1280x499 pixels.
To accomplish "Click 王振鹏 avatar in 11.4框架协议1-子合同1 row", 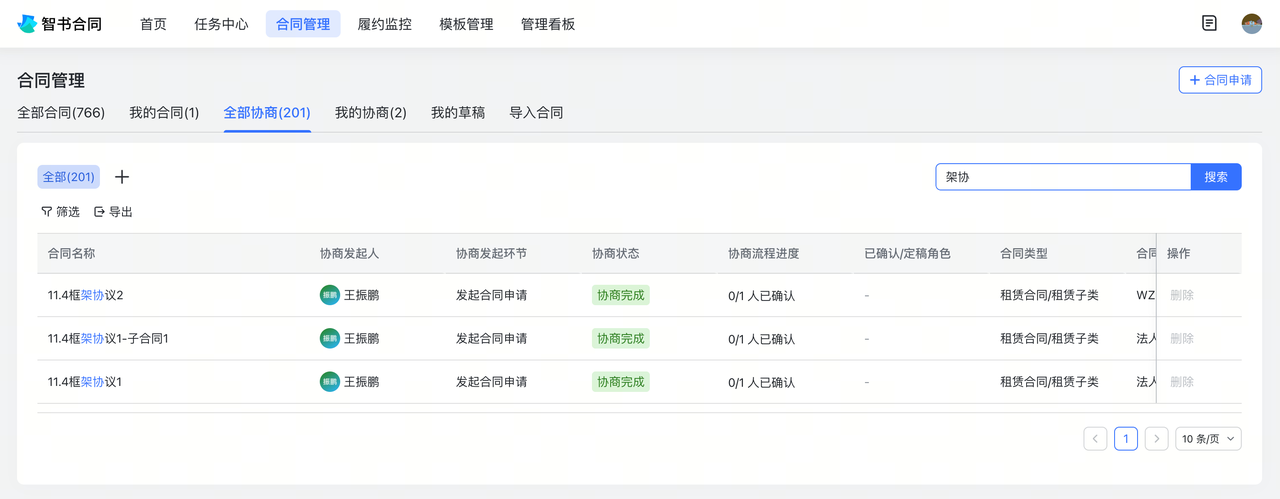I will (x=330, y=338).
